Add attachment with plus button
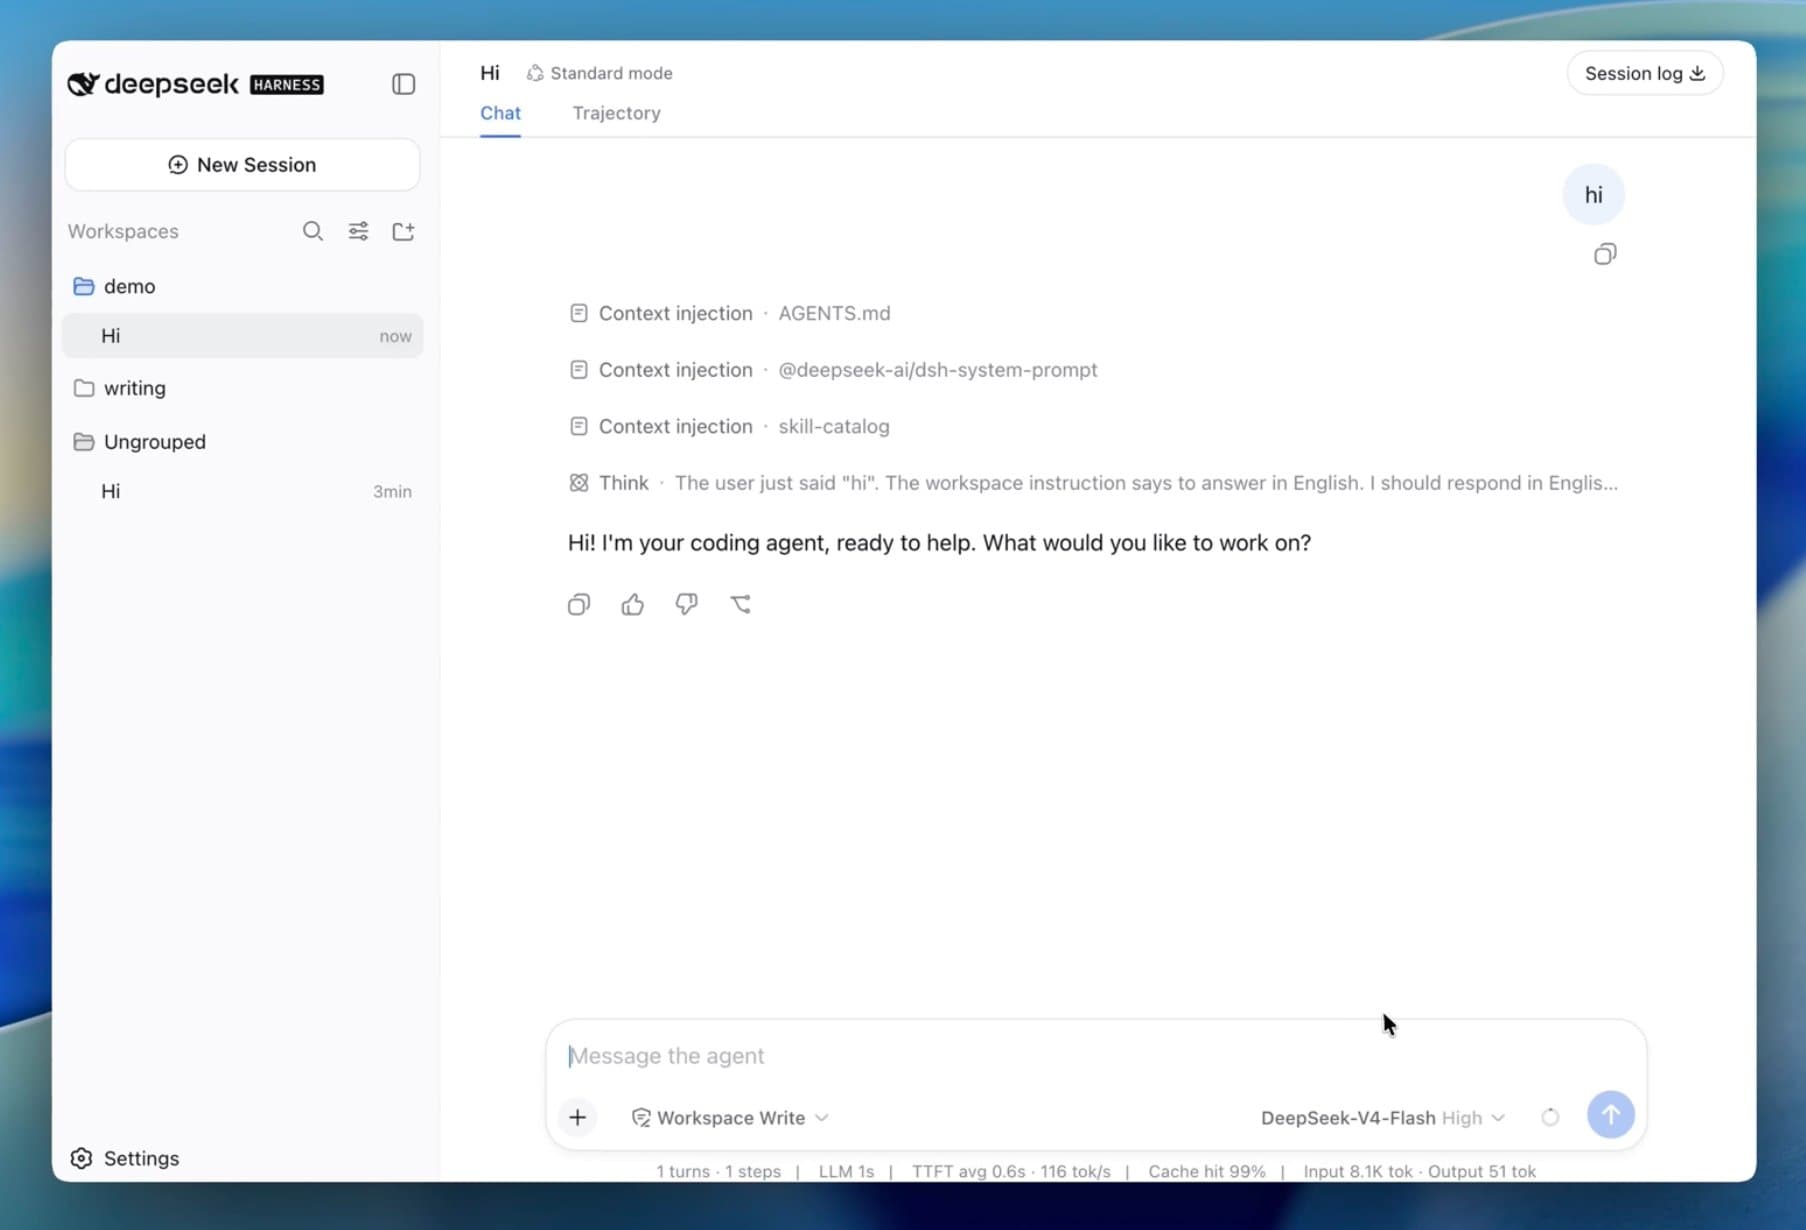Image resolution: width=1806 pixels, height=1230 pixels. click(x=578, y=1117)
